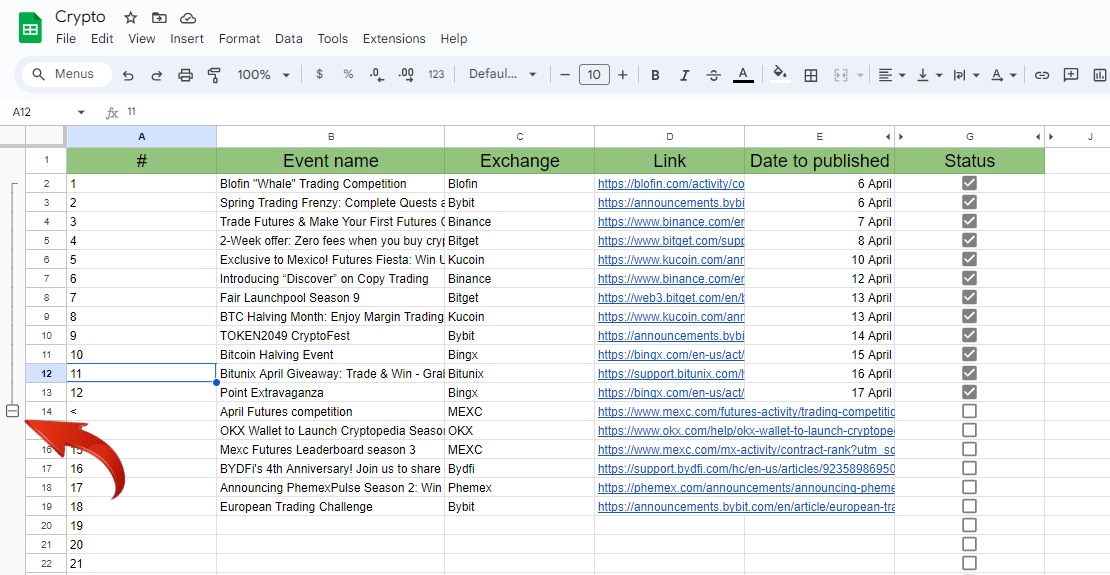Open the phemex.com announcements link

tap(746, 488)
